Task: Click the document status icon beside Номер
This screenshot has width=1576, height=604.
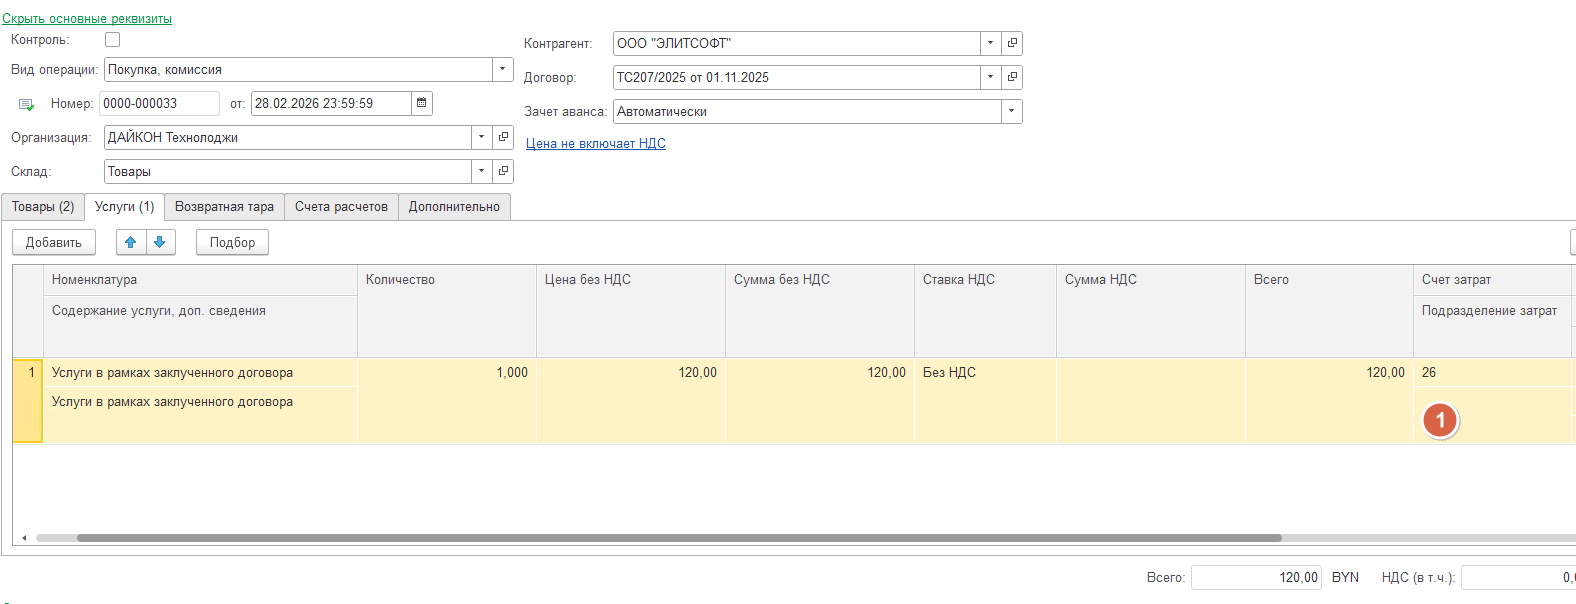Action: [26, 104]
